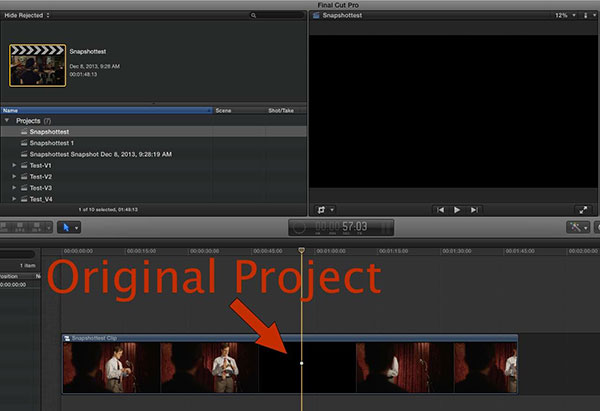Select the Test-V3 project name
The height and width of the screenshot is (411, 600).
click(41, 188)
